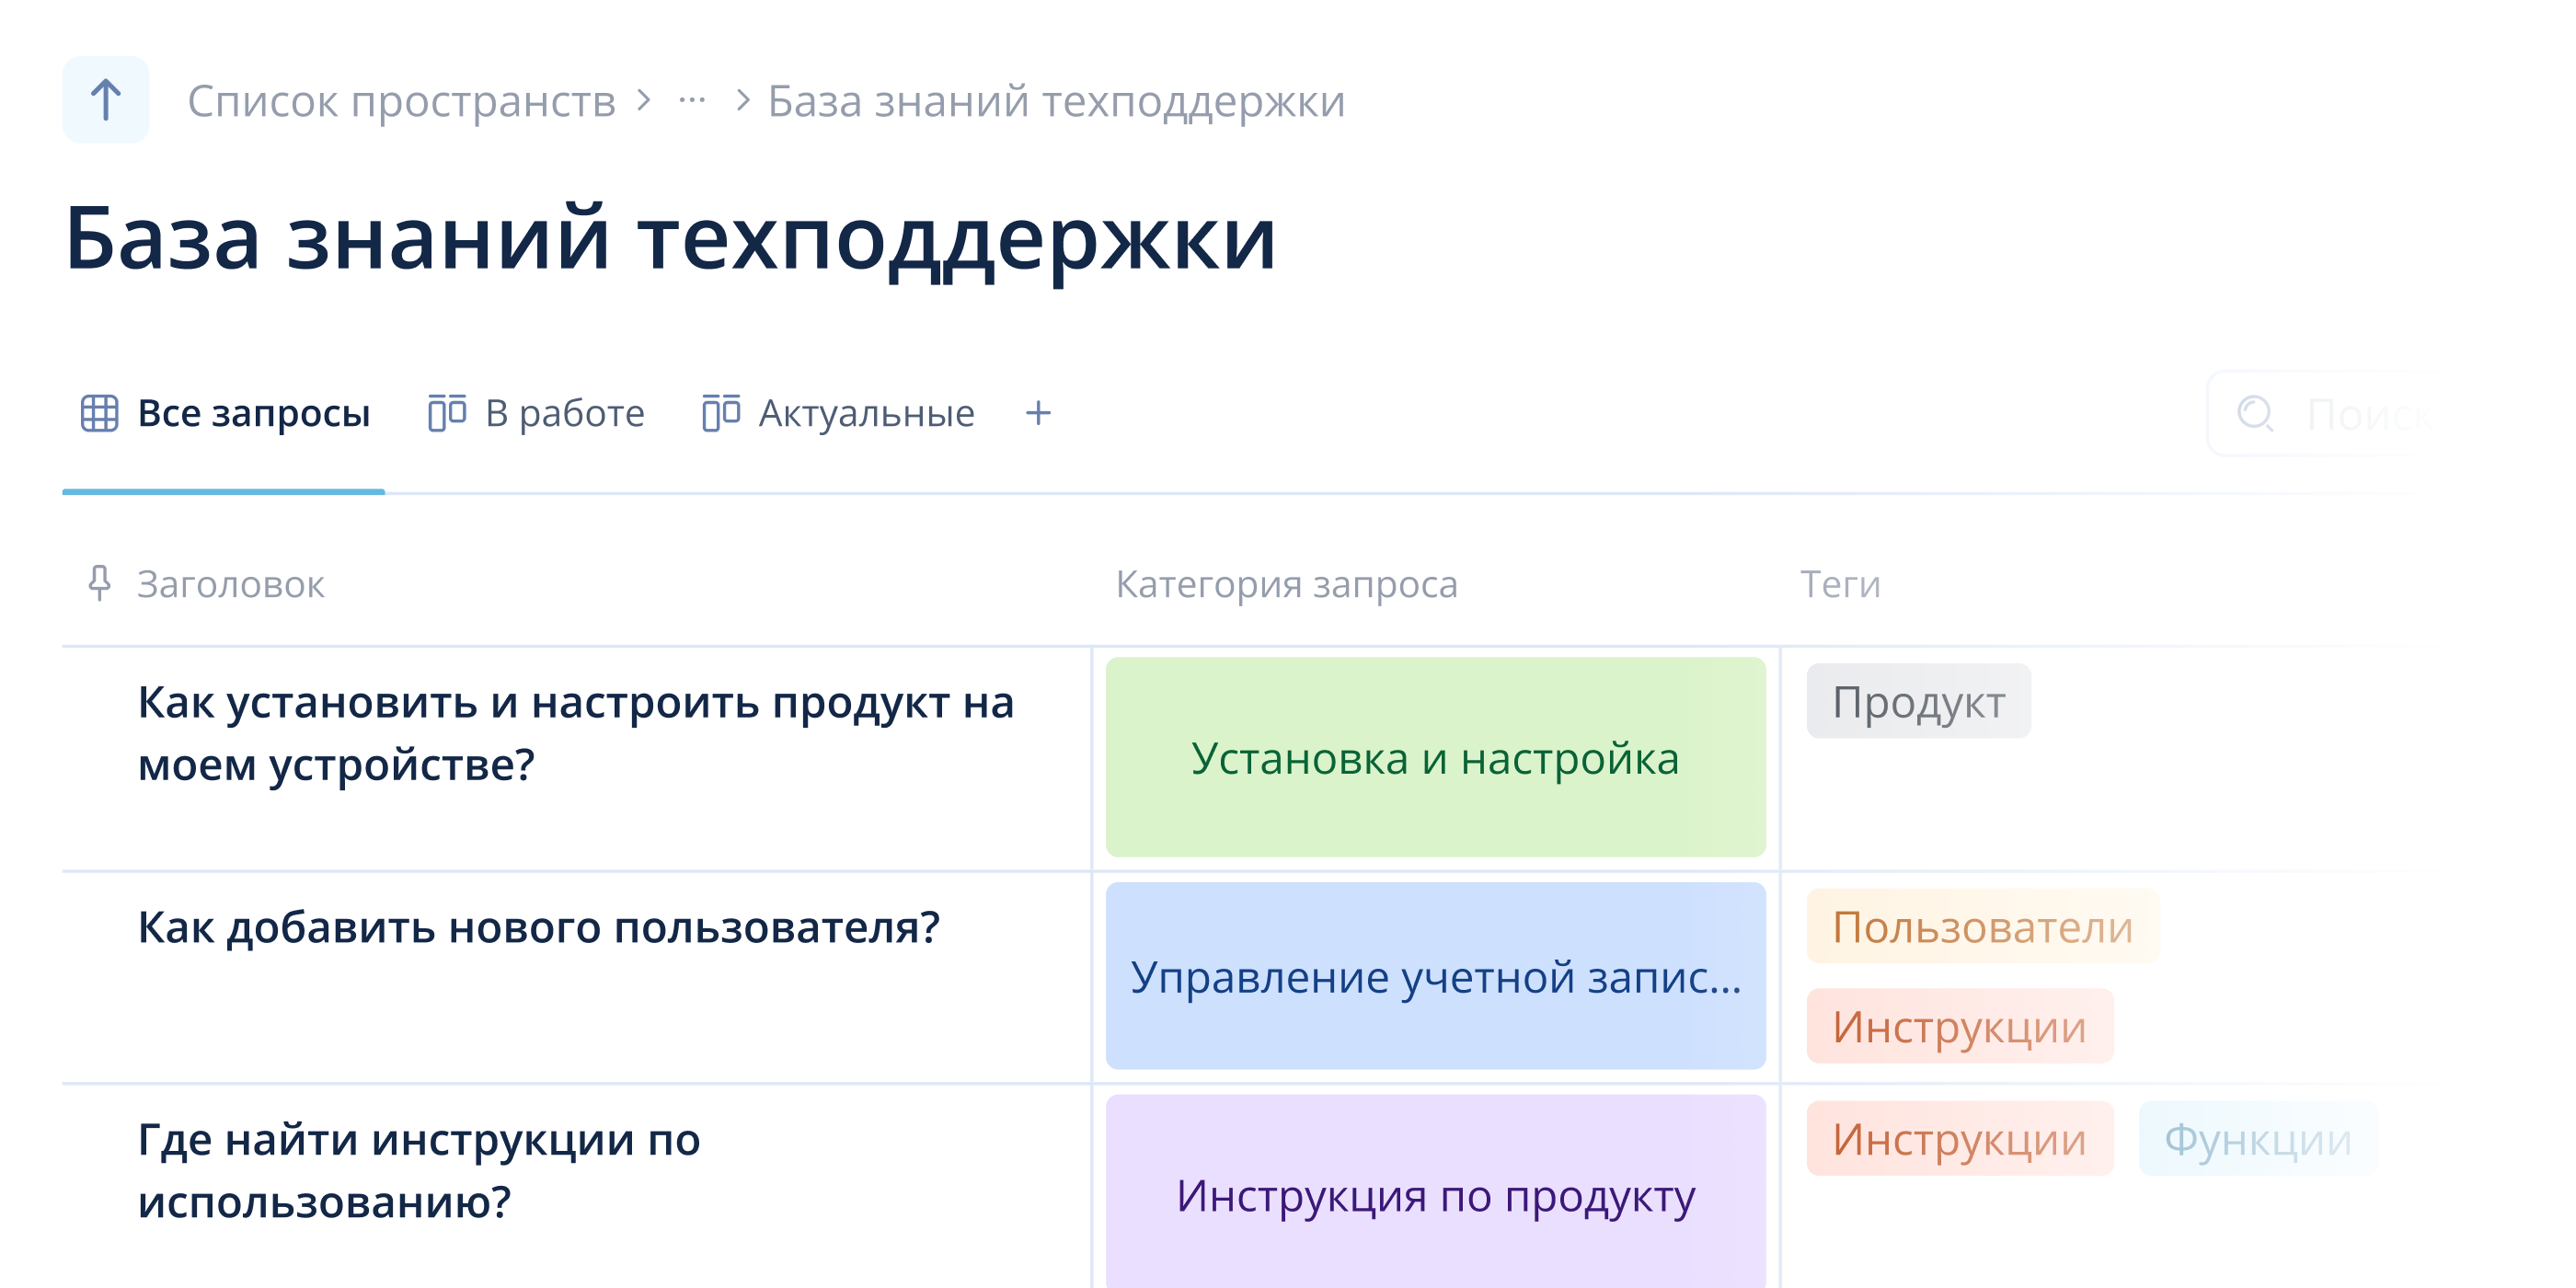Click the search magnifier icon

(x=2255, y=413)
